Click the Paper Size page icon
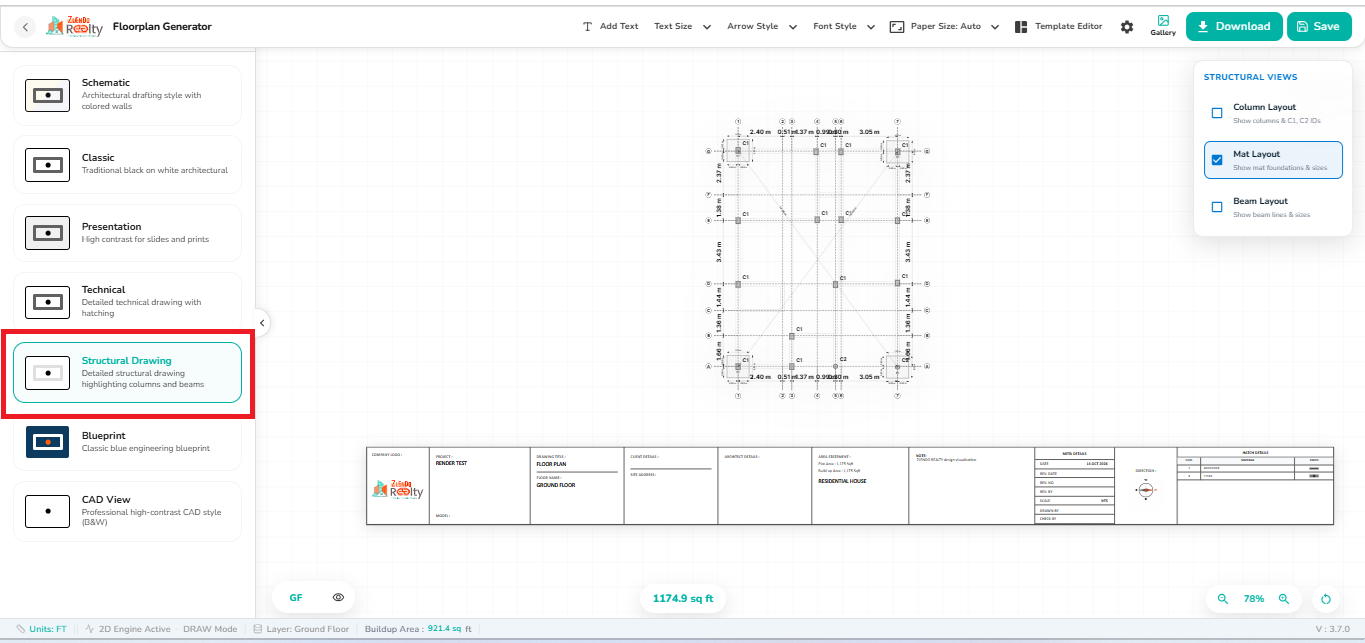 pyautogui.click(x=897, y=27)
